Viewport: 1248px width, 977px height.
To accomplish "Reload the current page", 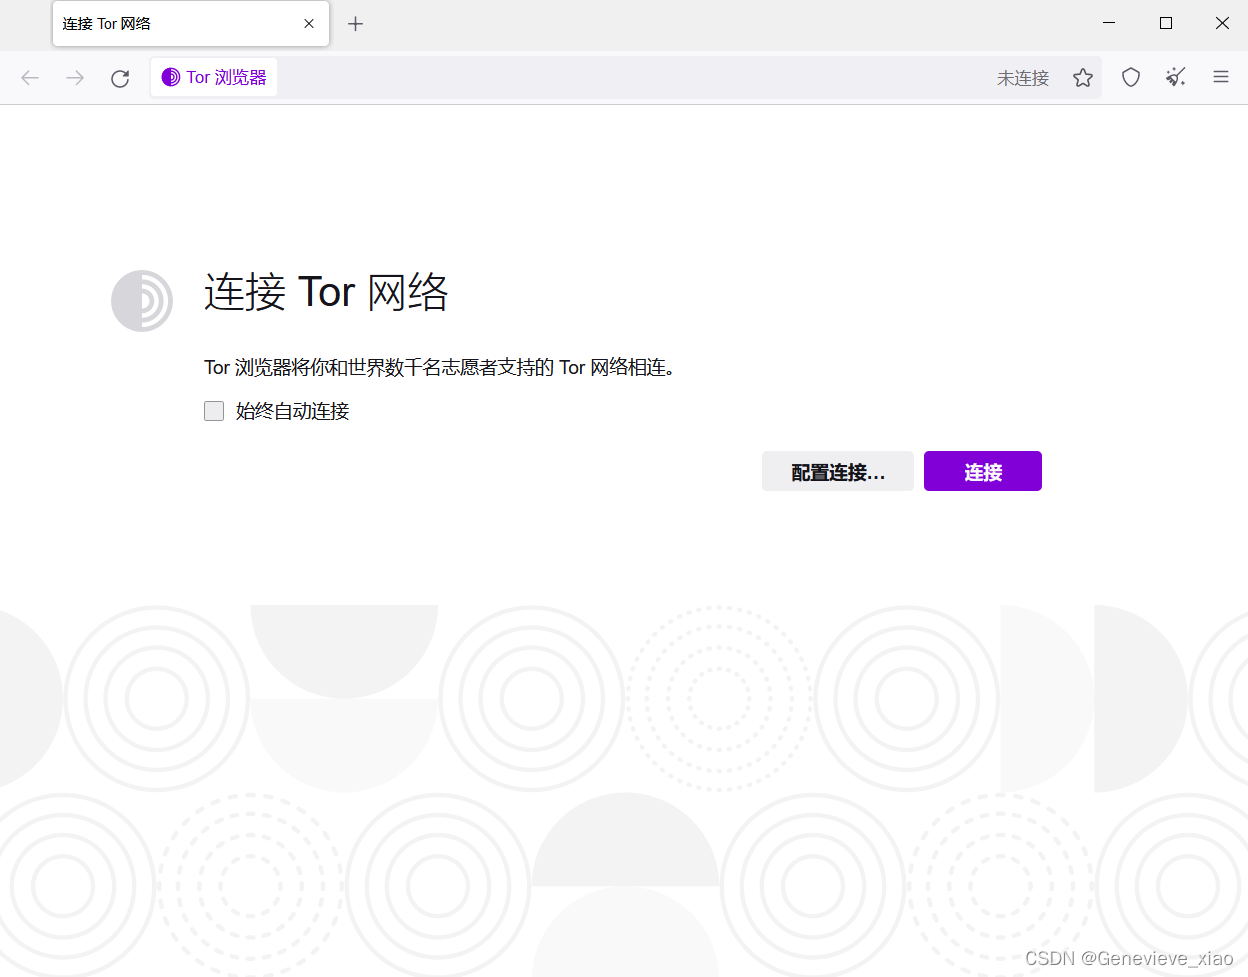I will point(120,78).
